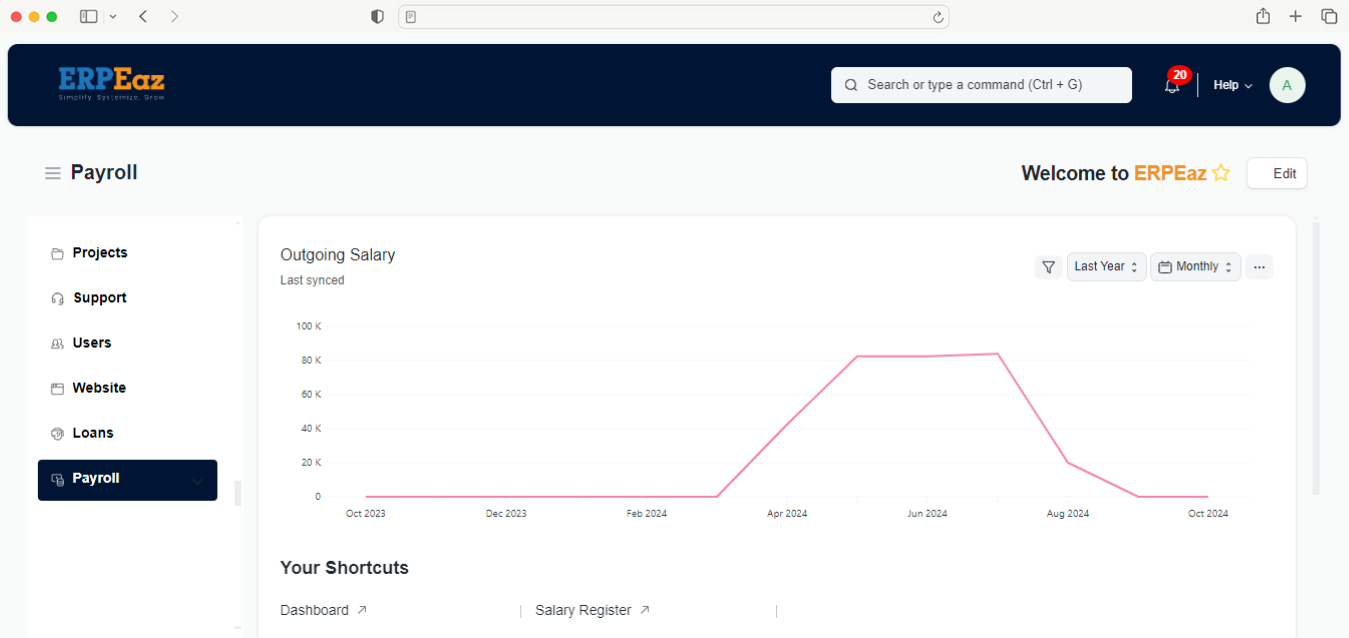Viewport: 1349px width, 638px height.
Task: Click the favorite star next to ERPEaz
Action: pyautogui.click(x=1221, y=173)
